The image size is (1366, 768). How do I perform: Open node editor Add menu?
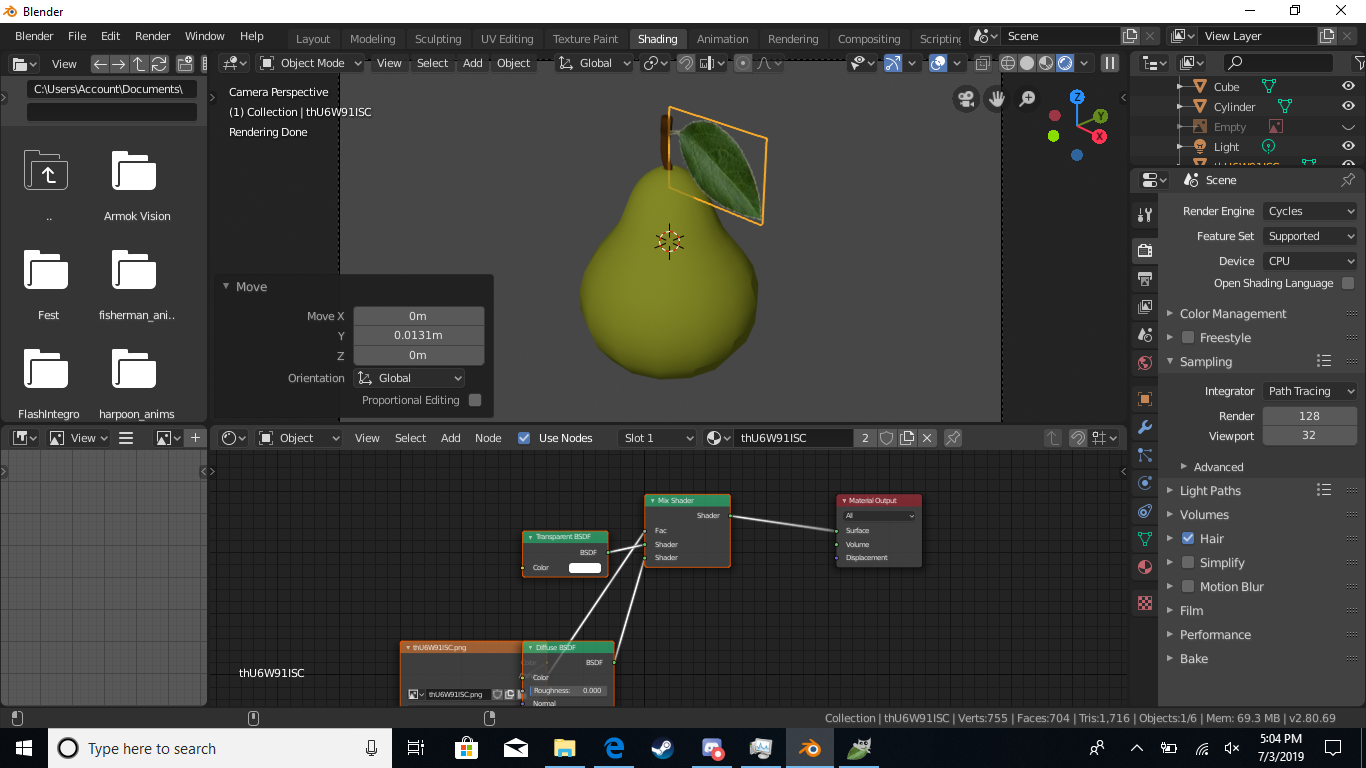451,438
